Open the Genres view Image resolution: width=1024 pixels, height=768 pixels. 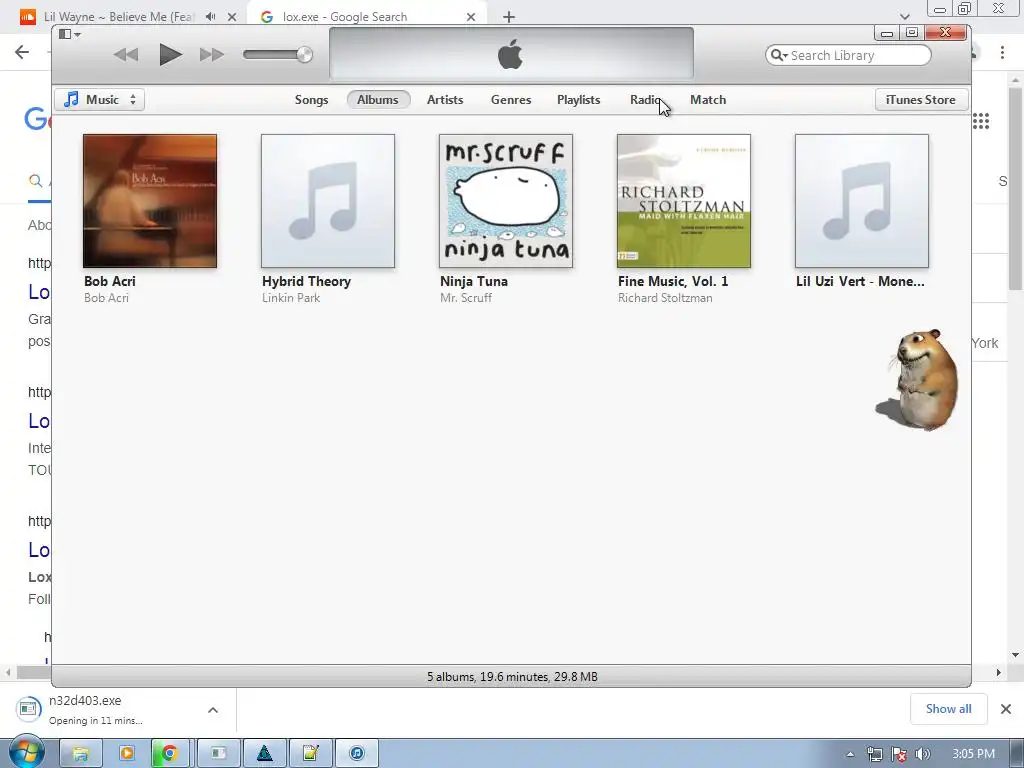pos(511,99)
